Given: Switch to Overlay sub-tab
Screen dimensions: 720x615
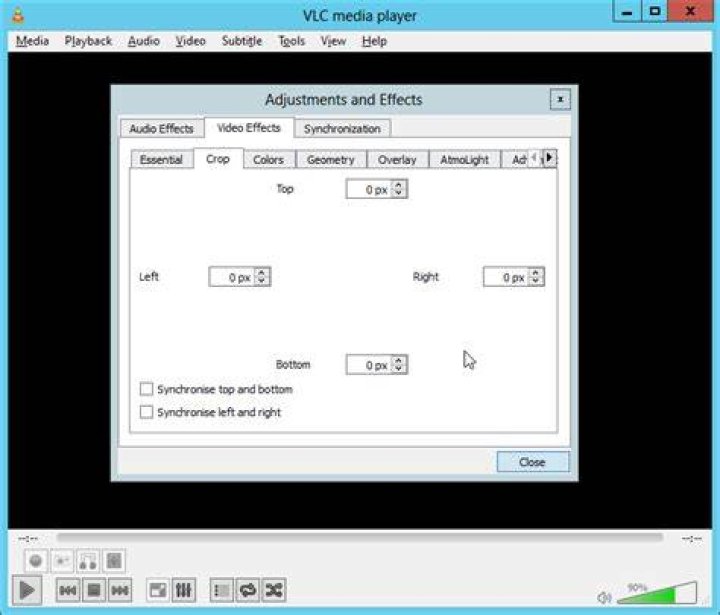Looking at the screenshot, I should 397,159.
